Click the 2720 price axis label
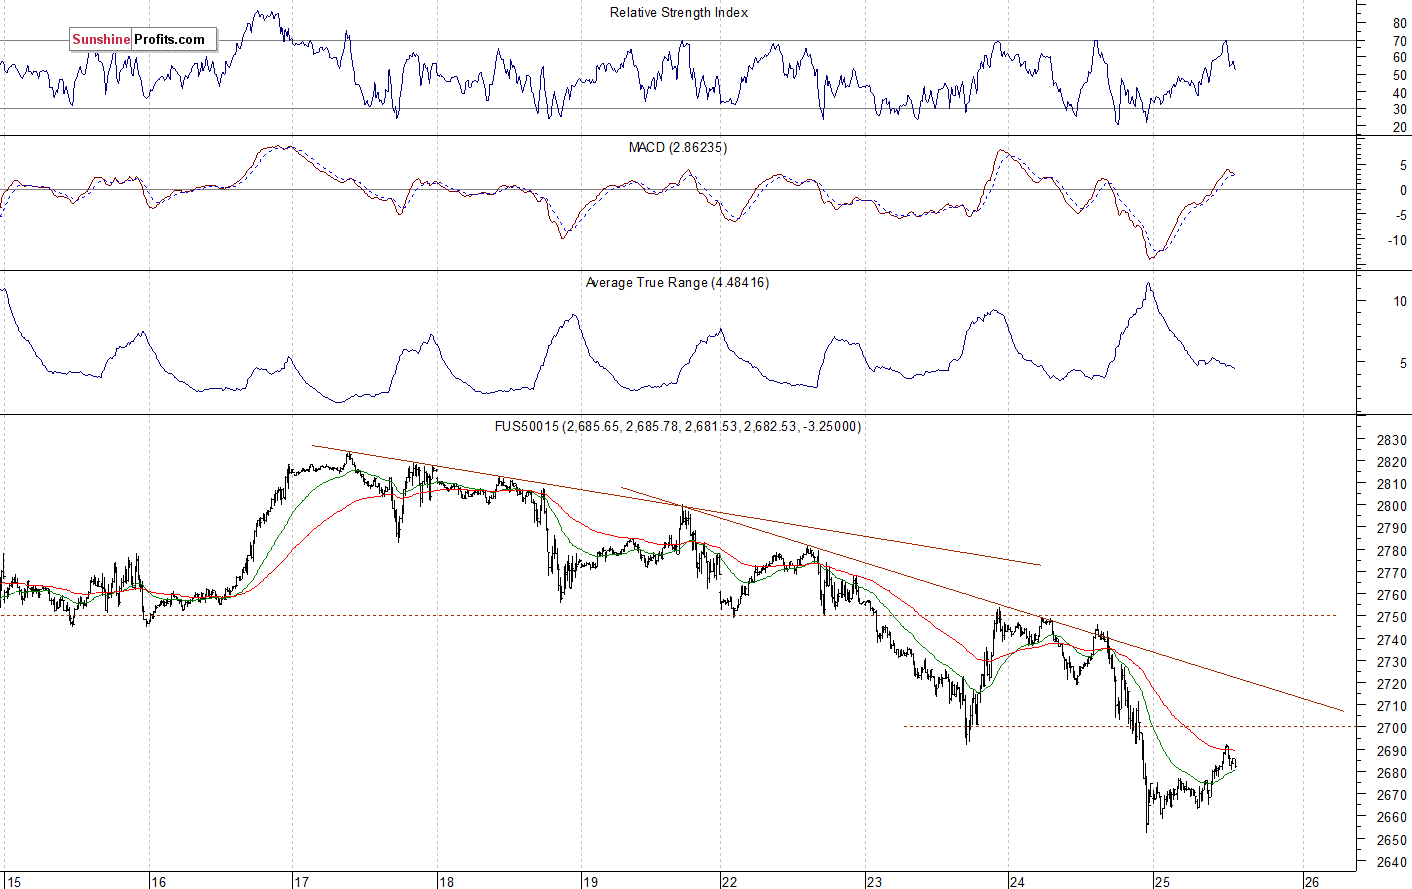This screenshot has width=1412, height=889. coord(1391,684)
